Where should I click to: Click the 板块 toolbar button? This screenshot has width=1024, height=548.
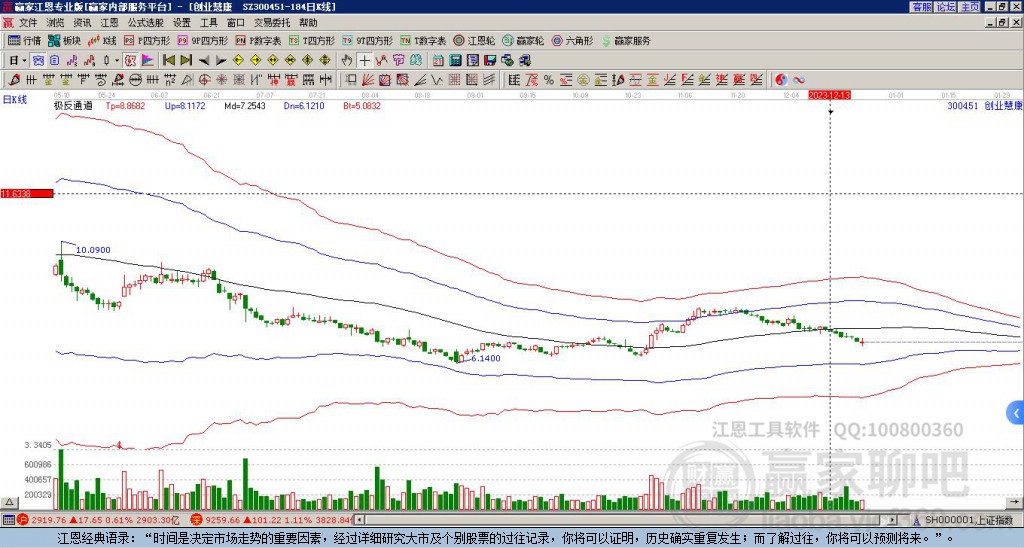tap(65, 40)
